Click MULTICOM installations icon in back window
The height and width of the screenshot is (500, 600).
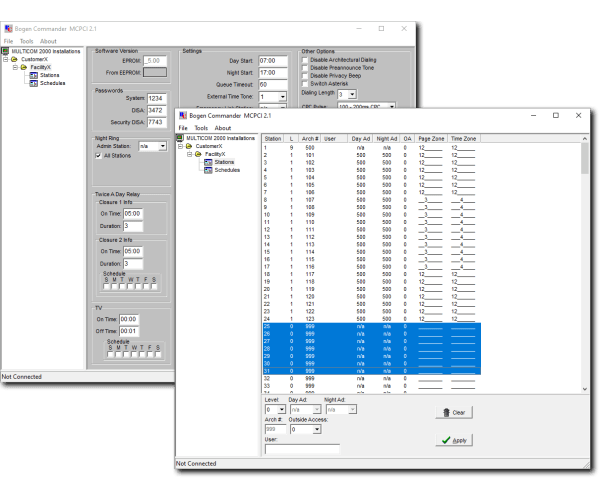pos(5,51)
